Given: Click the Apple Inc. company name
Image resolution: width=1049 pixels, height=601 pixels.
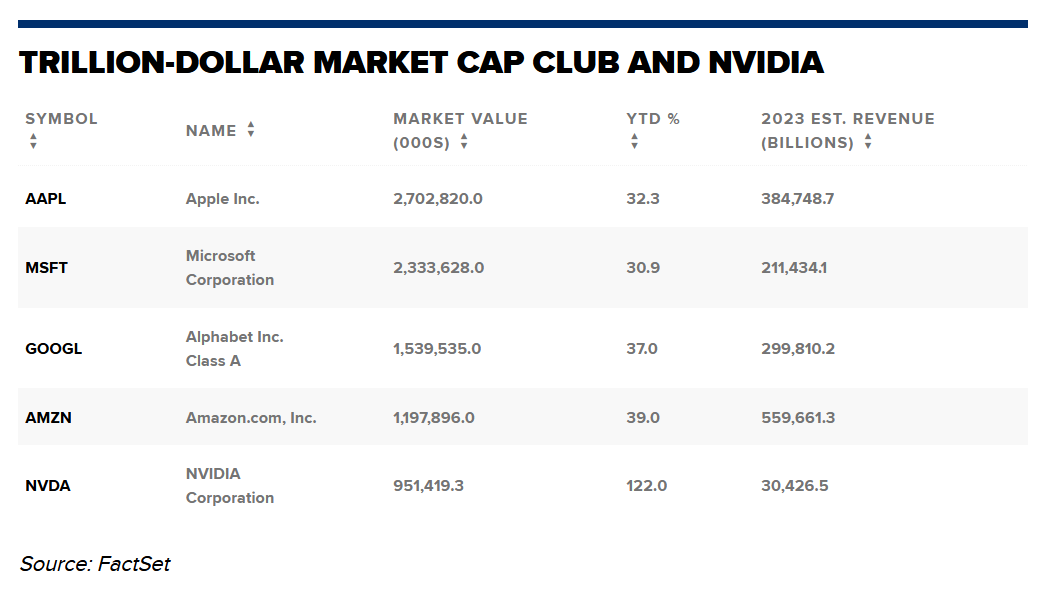Looking at the screenshot, I should point(222,198).
